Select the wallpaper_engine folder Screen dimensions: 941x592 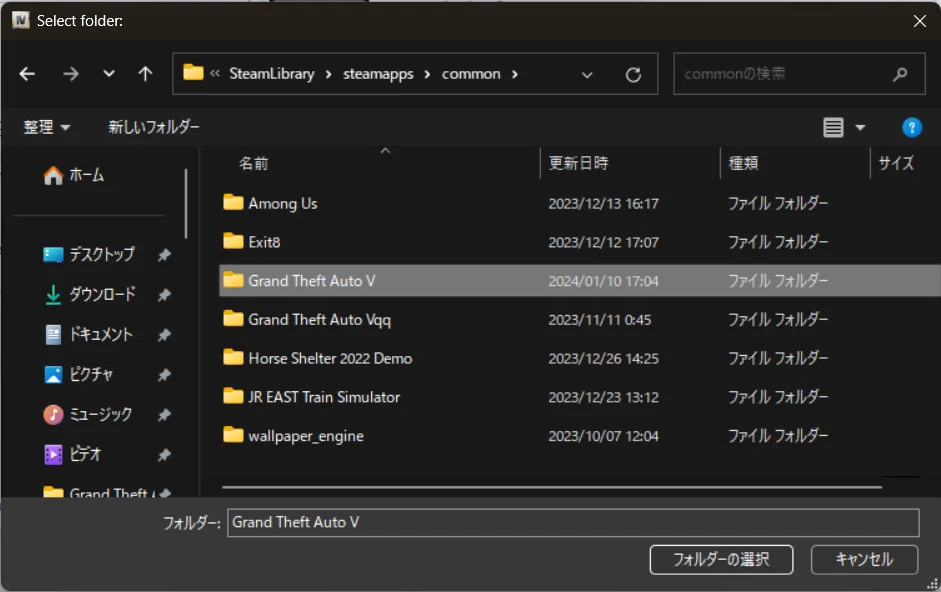tap(580, 436)
